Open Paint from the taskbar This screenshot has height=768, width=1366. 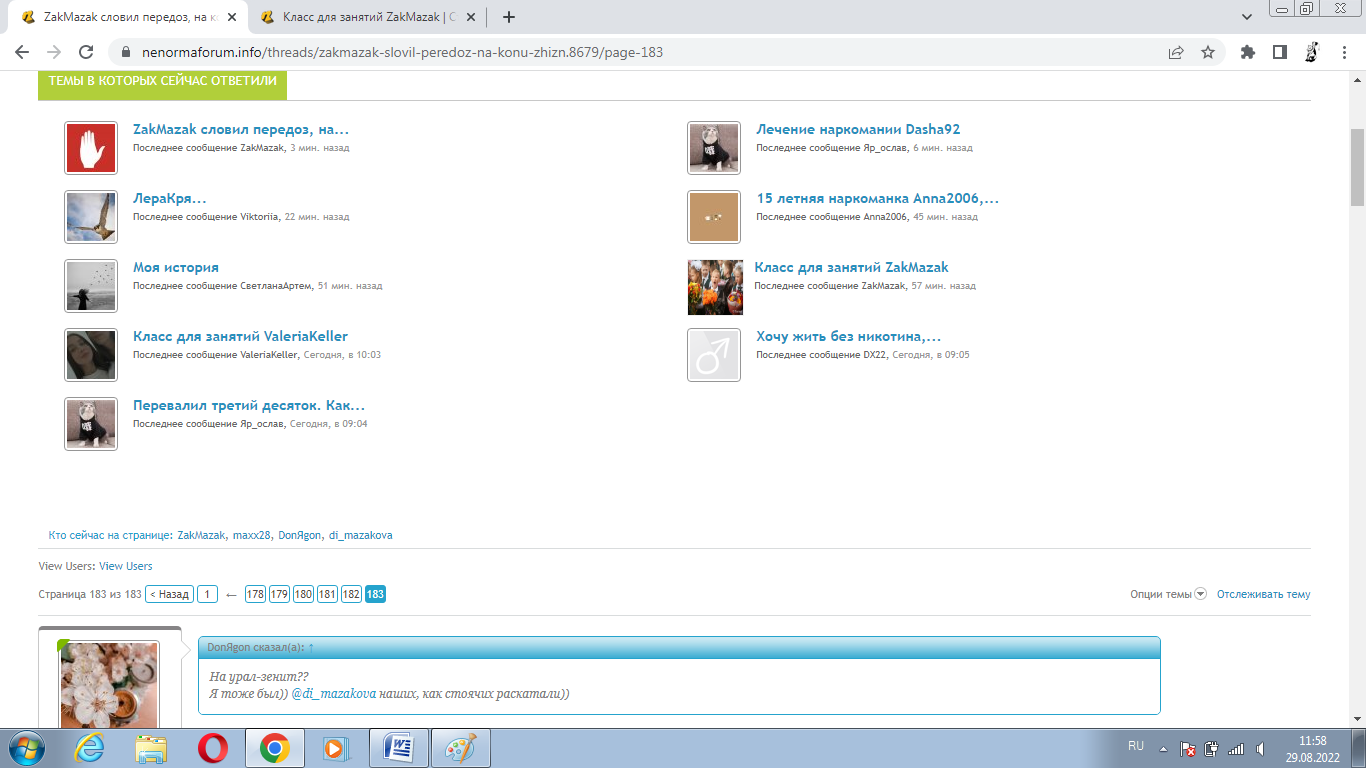click(460, 747)
